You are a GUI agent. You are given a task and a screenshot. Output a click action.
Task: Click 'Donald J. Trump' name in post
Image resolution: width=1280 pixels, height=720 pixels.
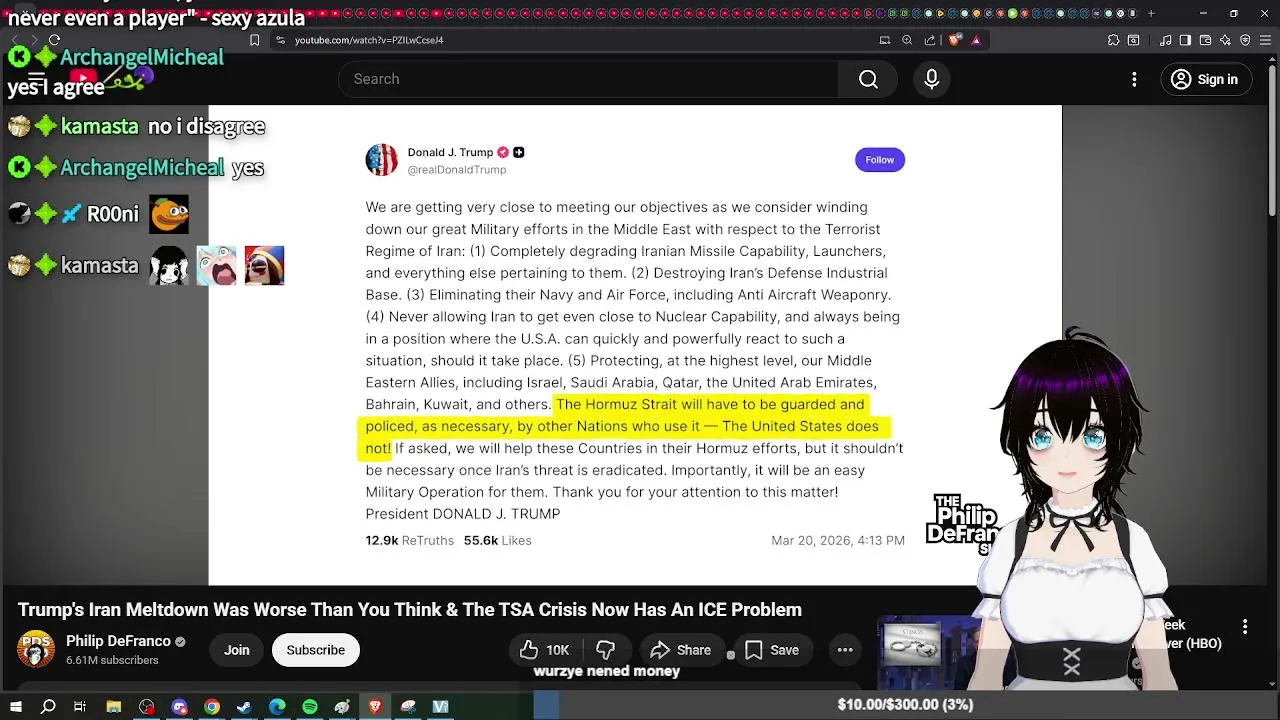pos(450,152)
